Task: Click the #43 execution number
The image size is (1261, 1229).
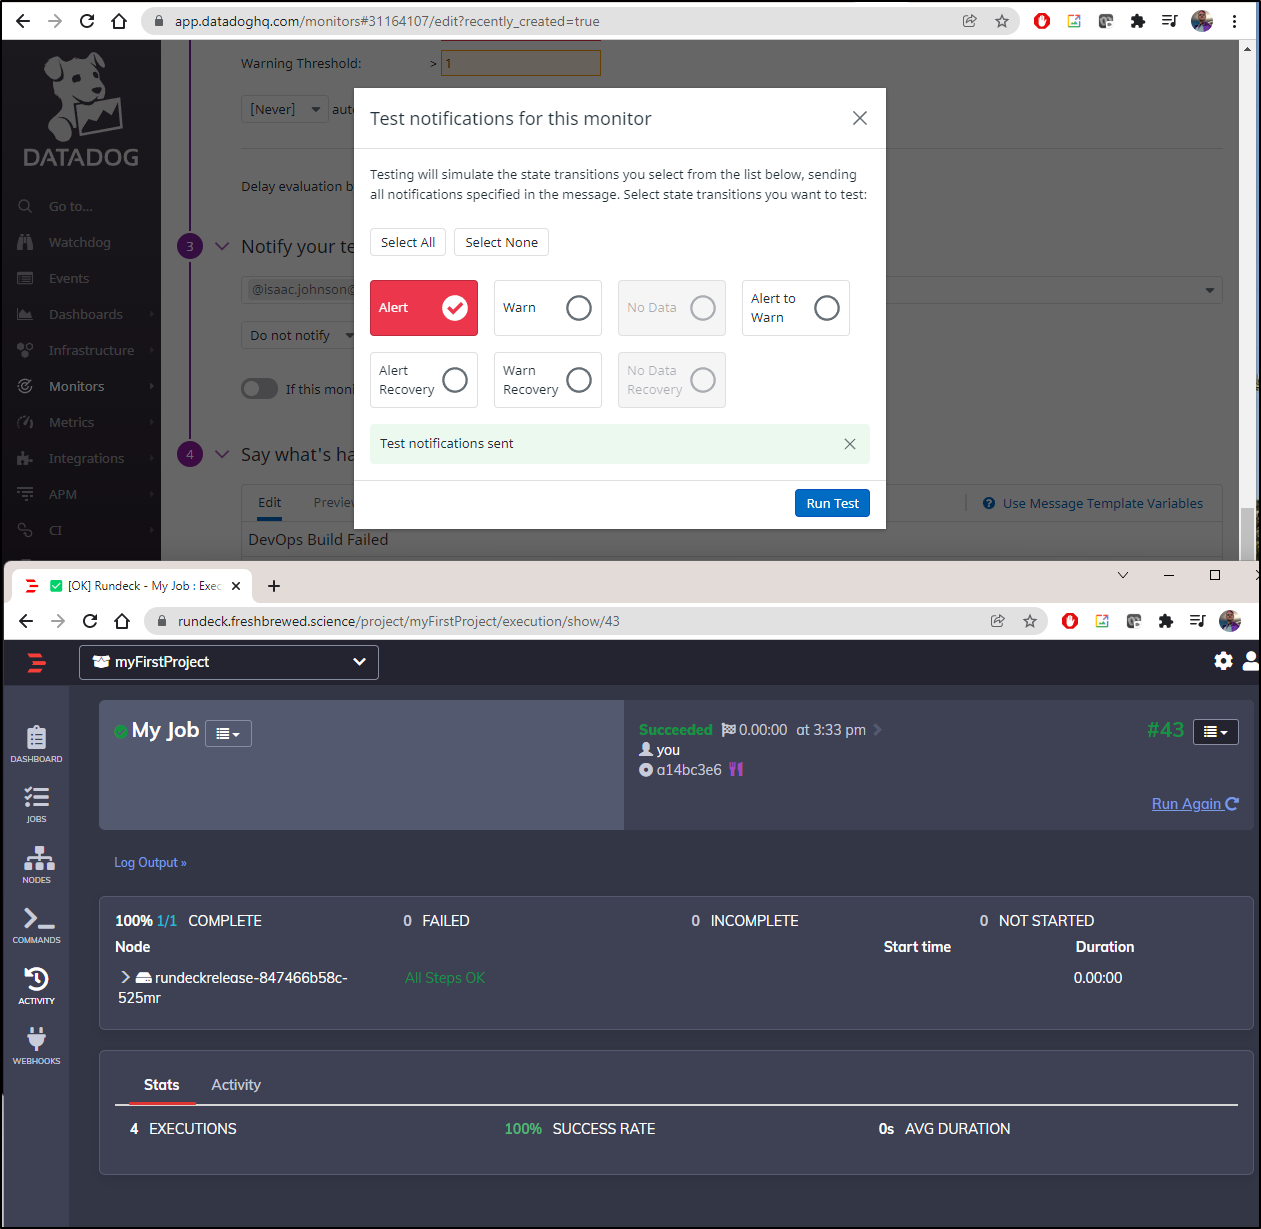Action: click(1165, 730)
